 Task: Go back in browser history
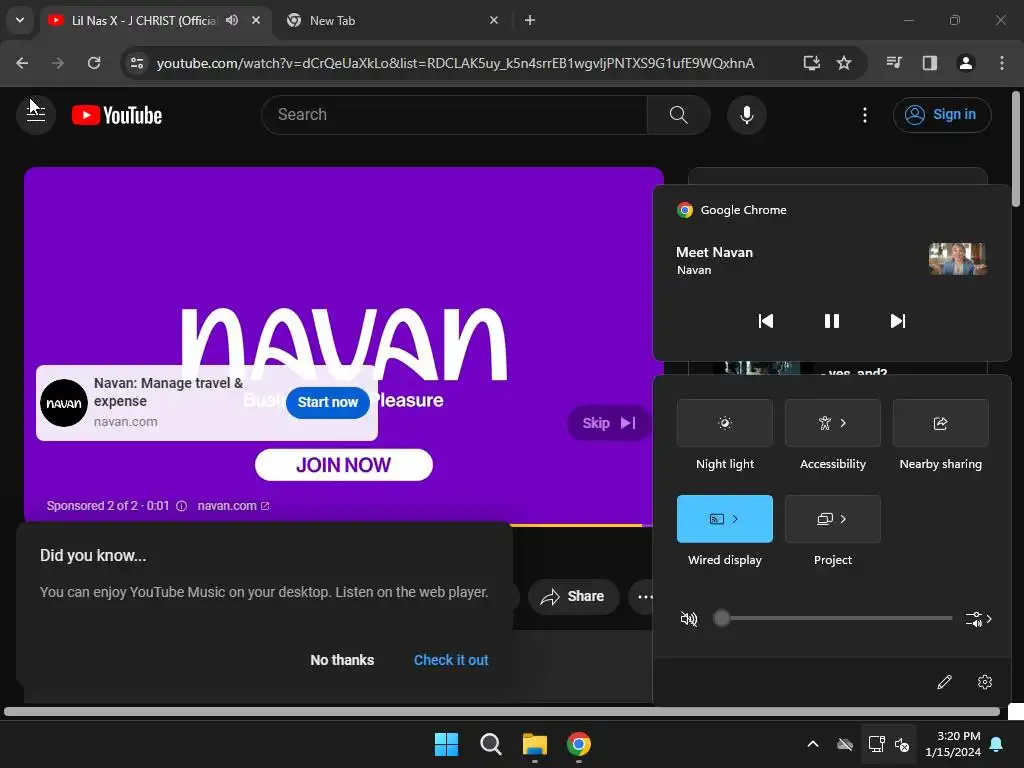point(22,63)
